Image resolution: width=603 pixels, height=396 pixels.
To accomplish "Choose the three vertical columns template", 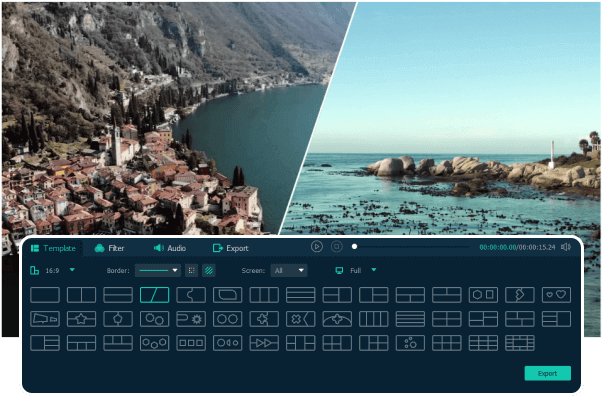I will pyautogui.click(x=264, y=295).
